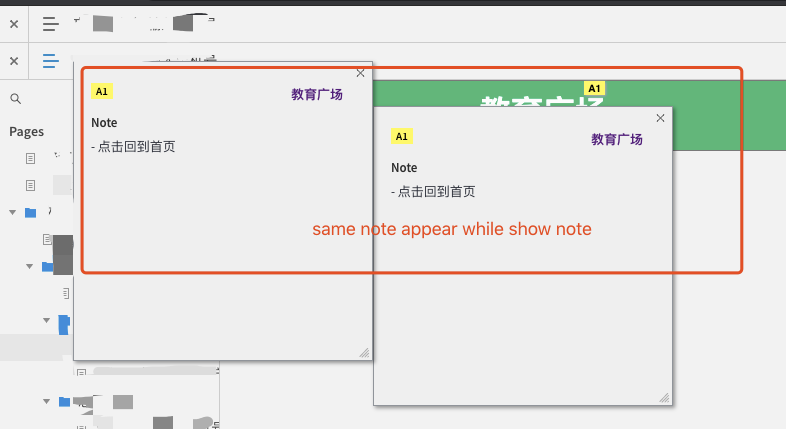Click the 教育广场 link in left note
This screenshot has height=429, width=786.
point(317,95)
